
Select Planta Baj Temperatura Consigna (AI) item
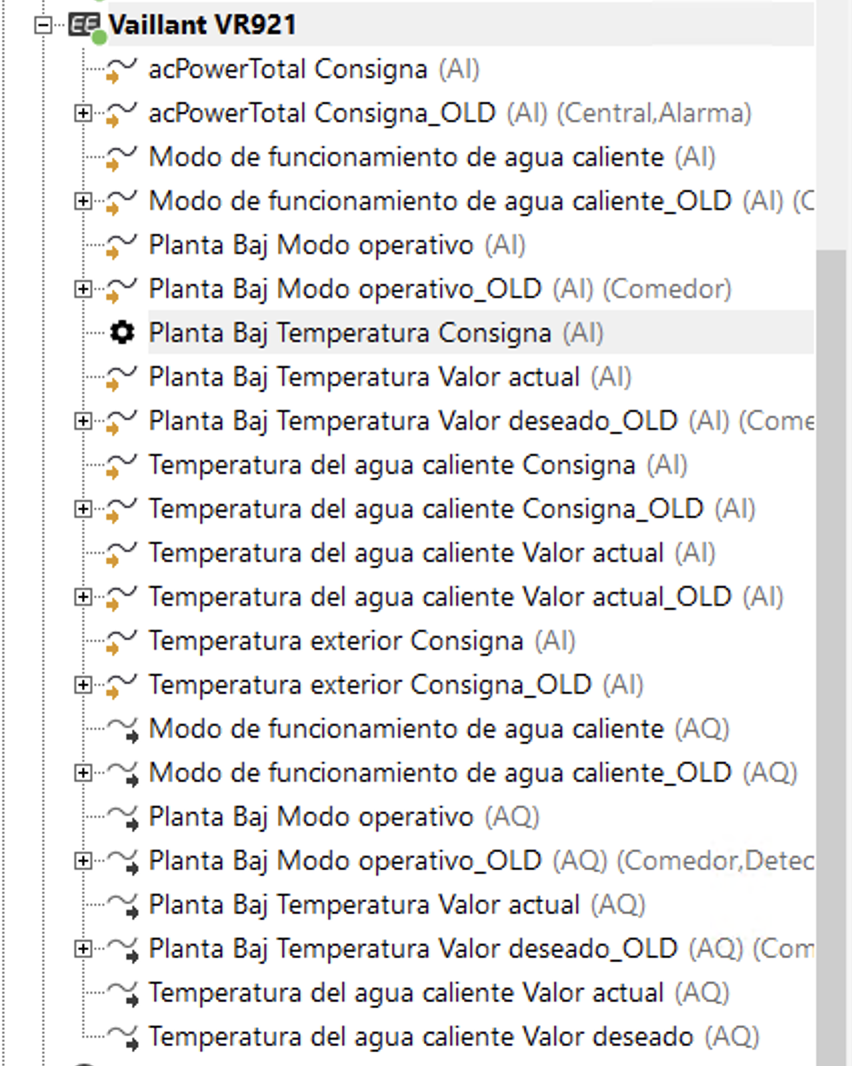coord(350,333)
